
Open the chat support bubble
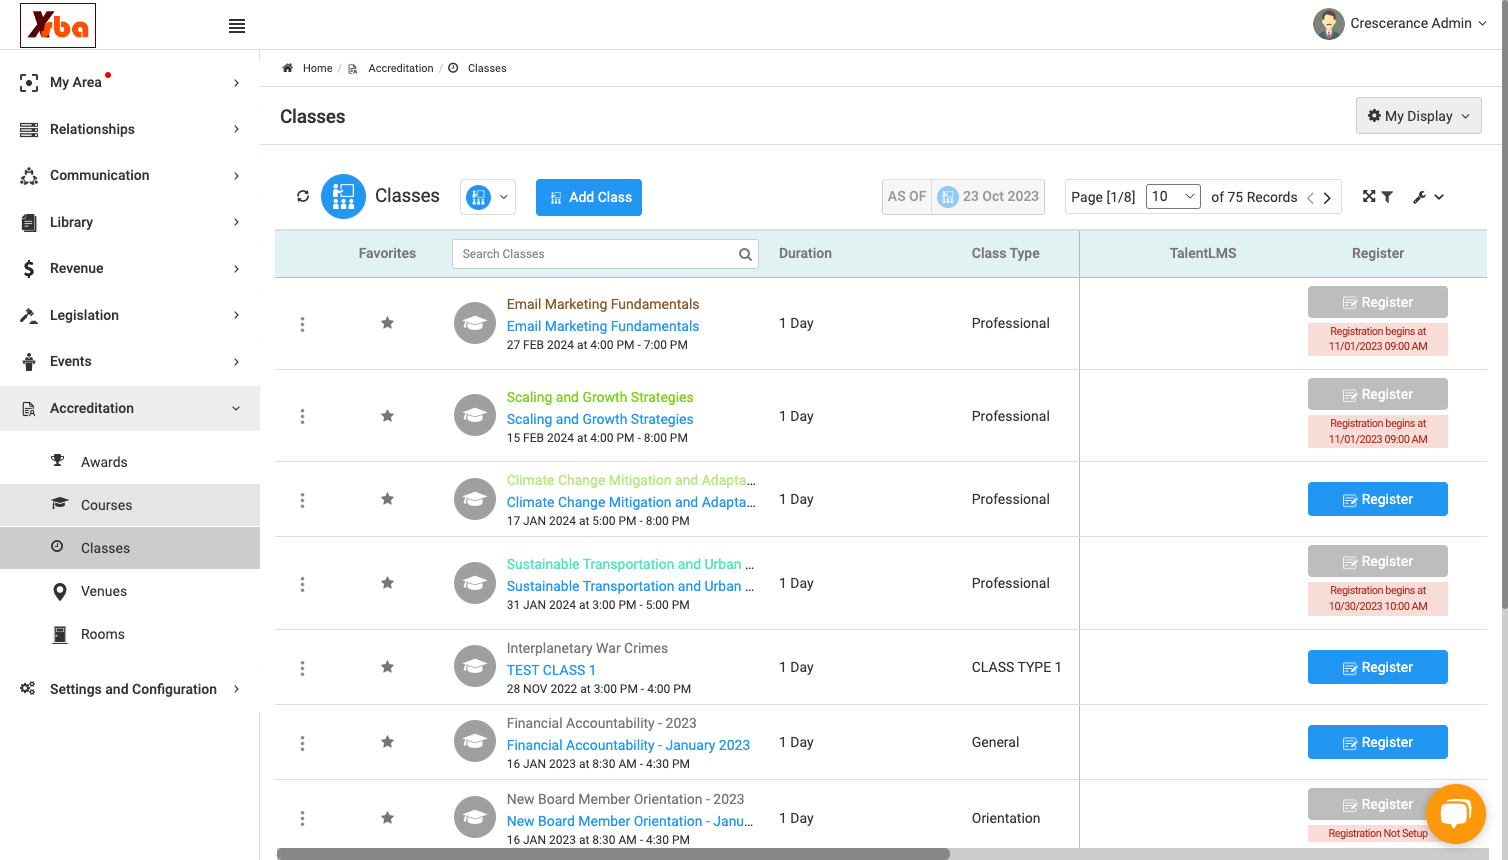tap(1455, 813)
